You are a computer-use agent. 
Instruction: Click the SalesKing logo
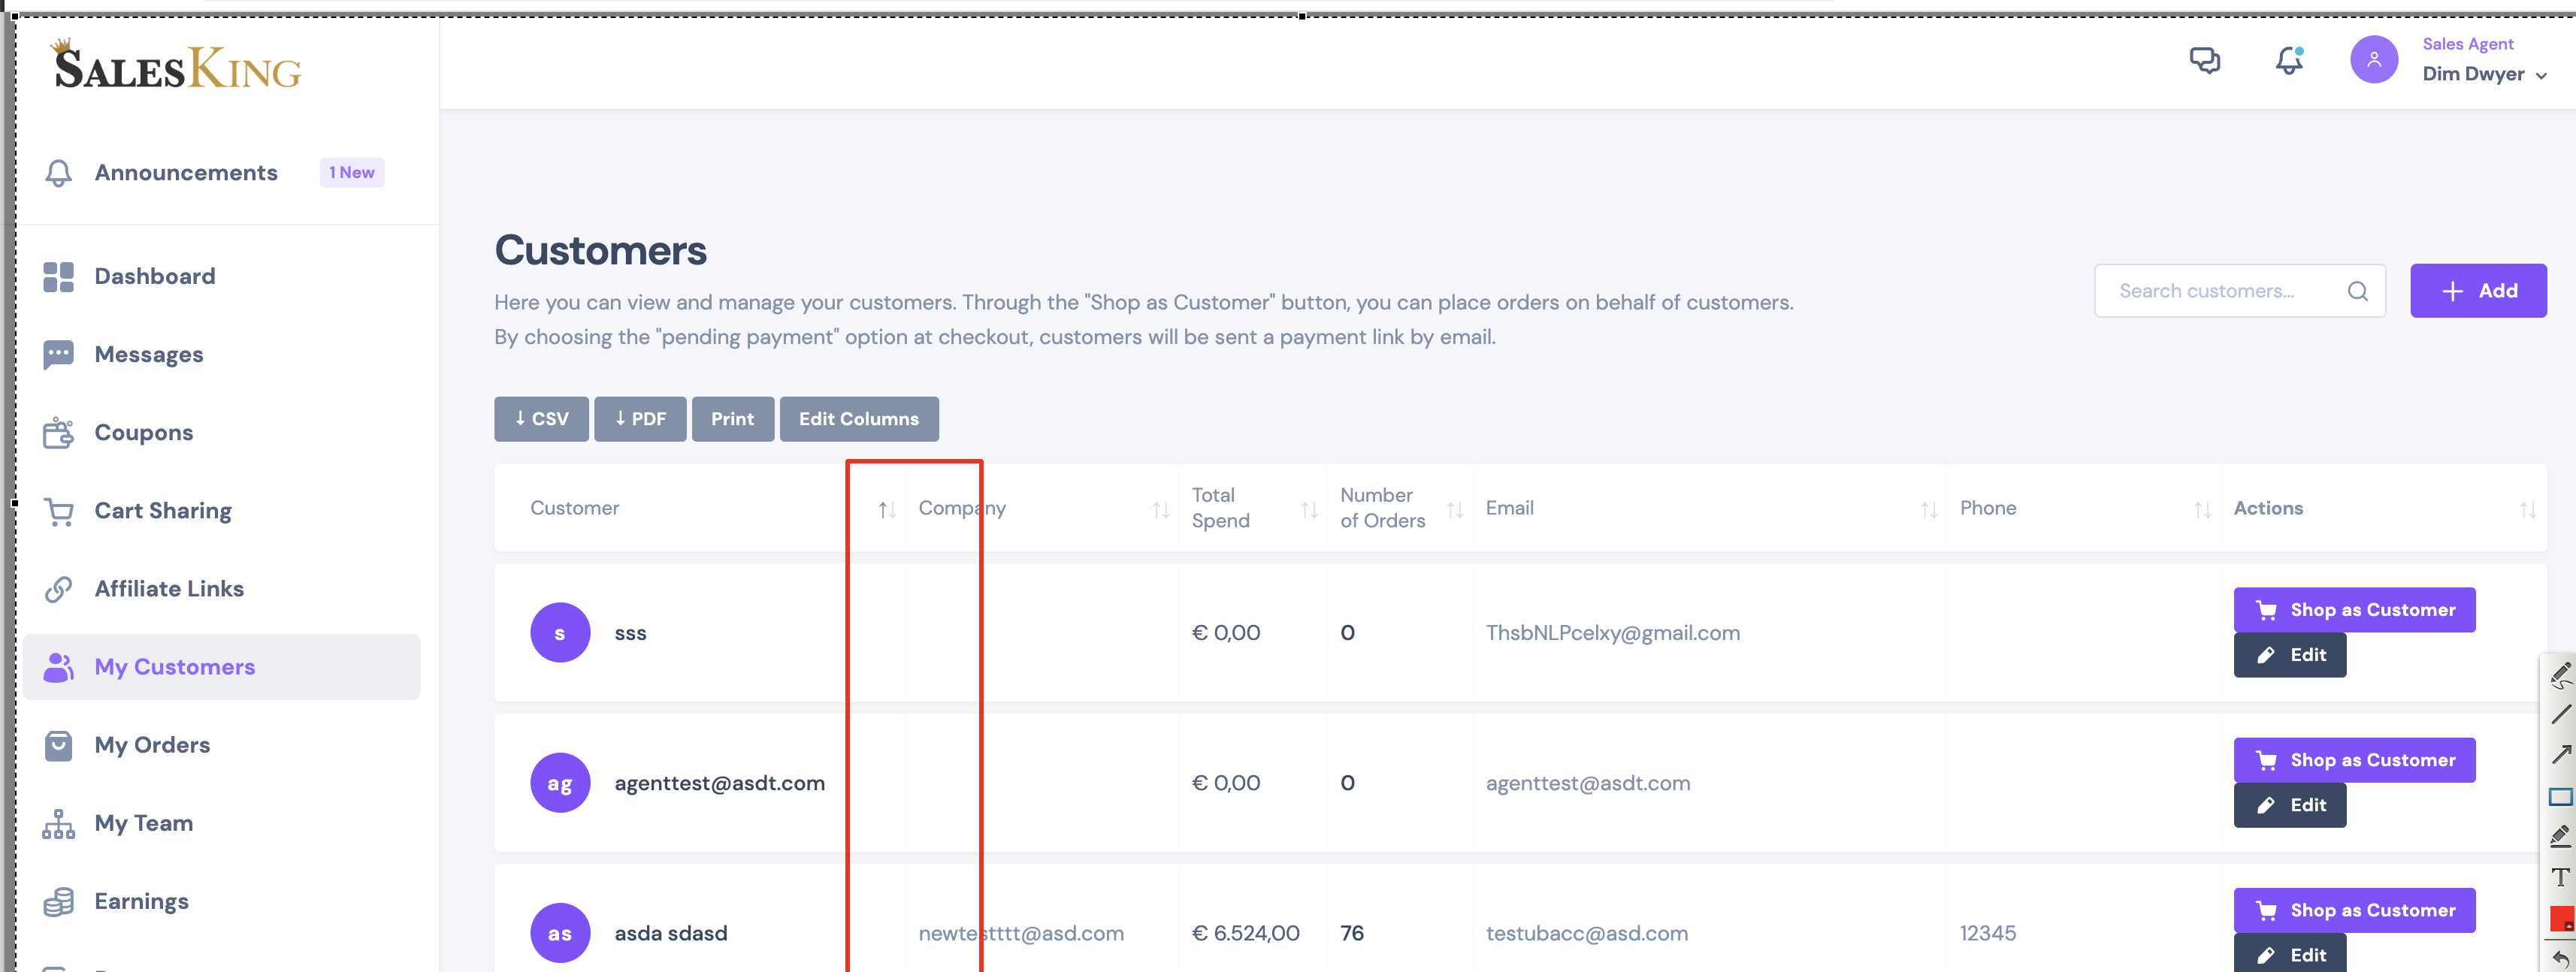point(176,65)
